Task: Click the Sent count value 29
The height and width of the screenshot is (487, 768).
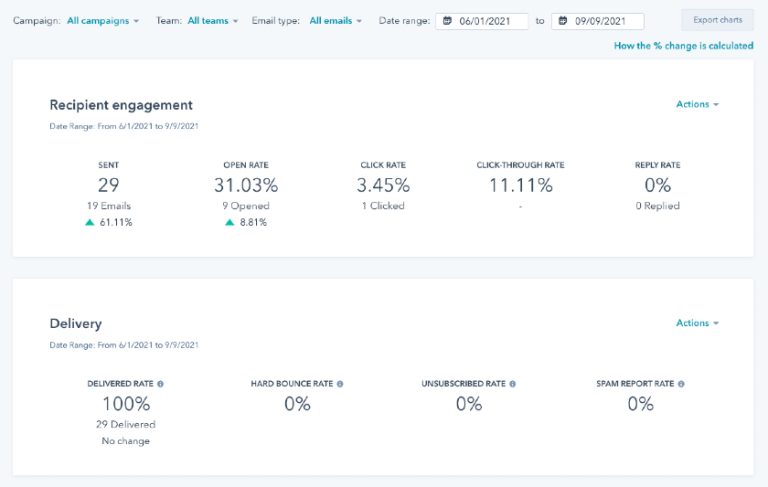Action: [x=109, y=185]
